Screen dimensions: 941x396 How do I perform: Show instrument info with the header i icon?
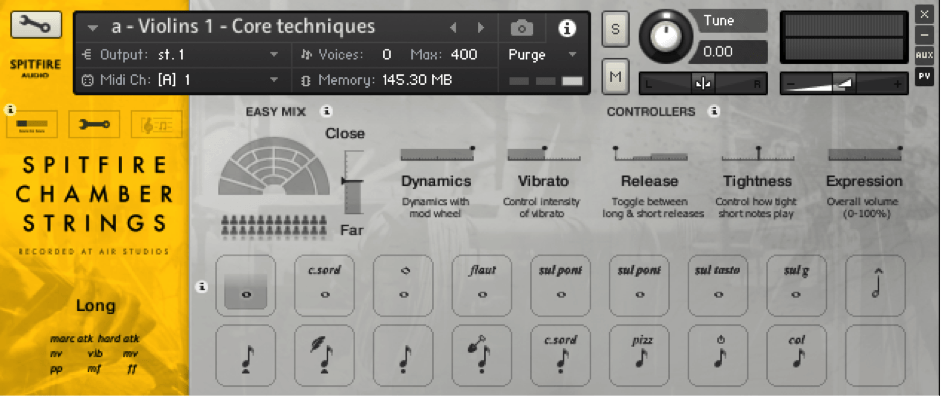(567, 28)
